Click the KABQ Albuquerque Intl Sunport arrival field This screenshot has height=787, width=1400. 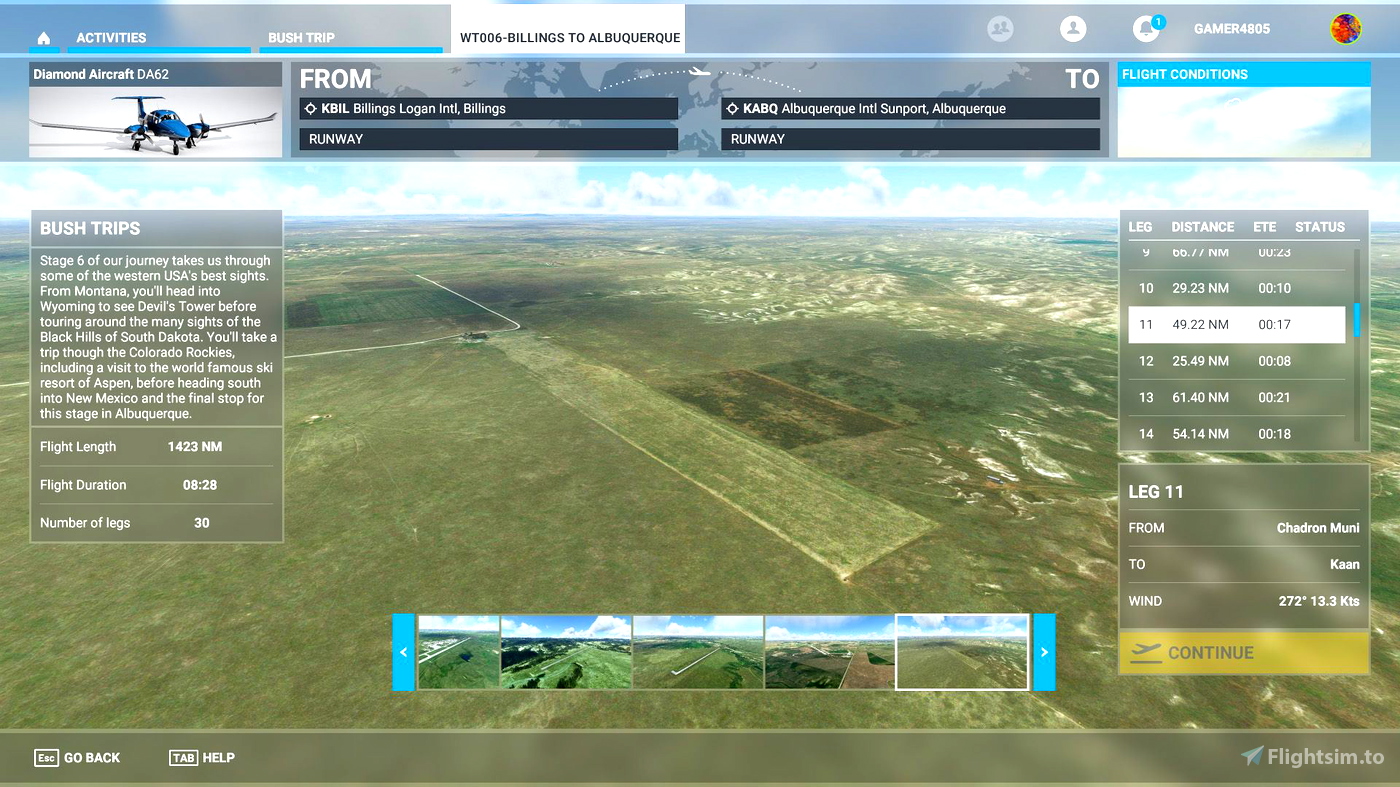coord(910,108)
